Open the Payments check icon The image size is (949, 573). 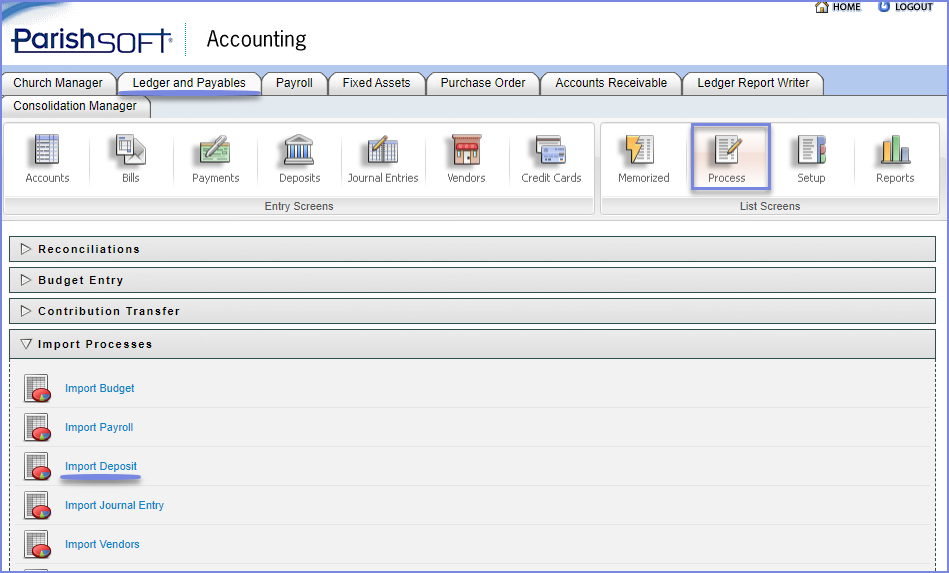point(215,150)
